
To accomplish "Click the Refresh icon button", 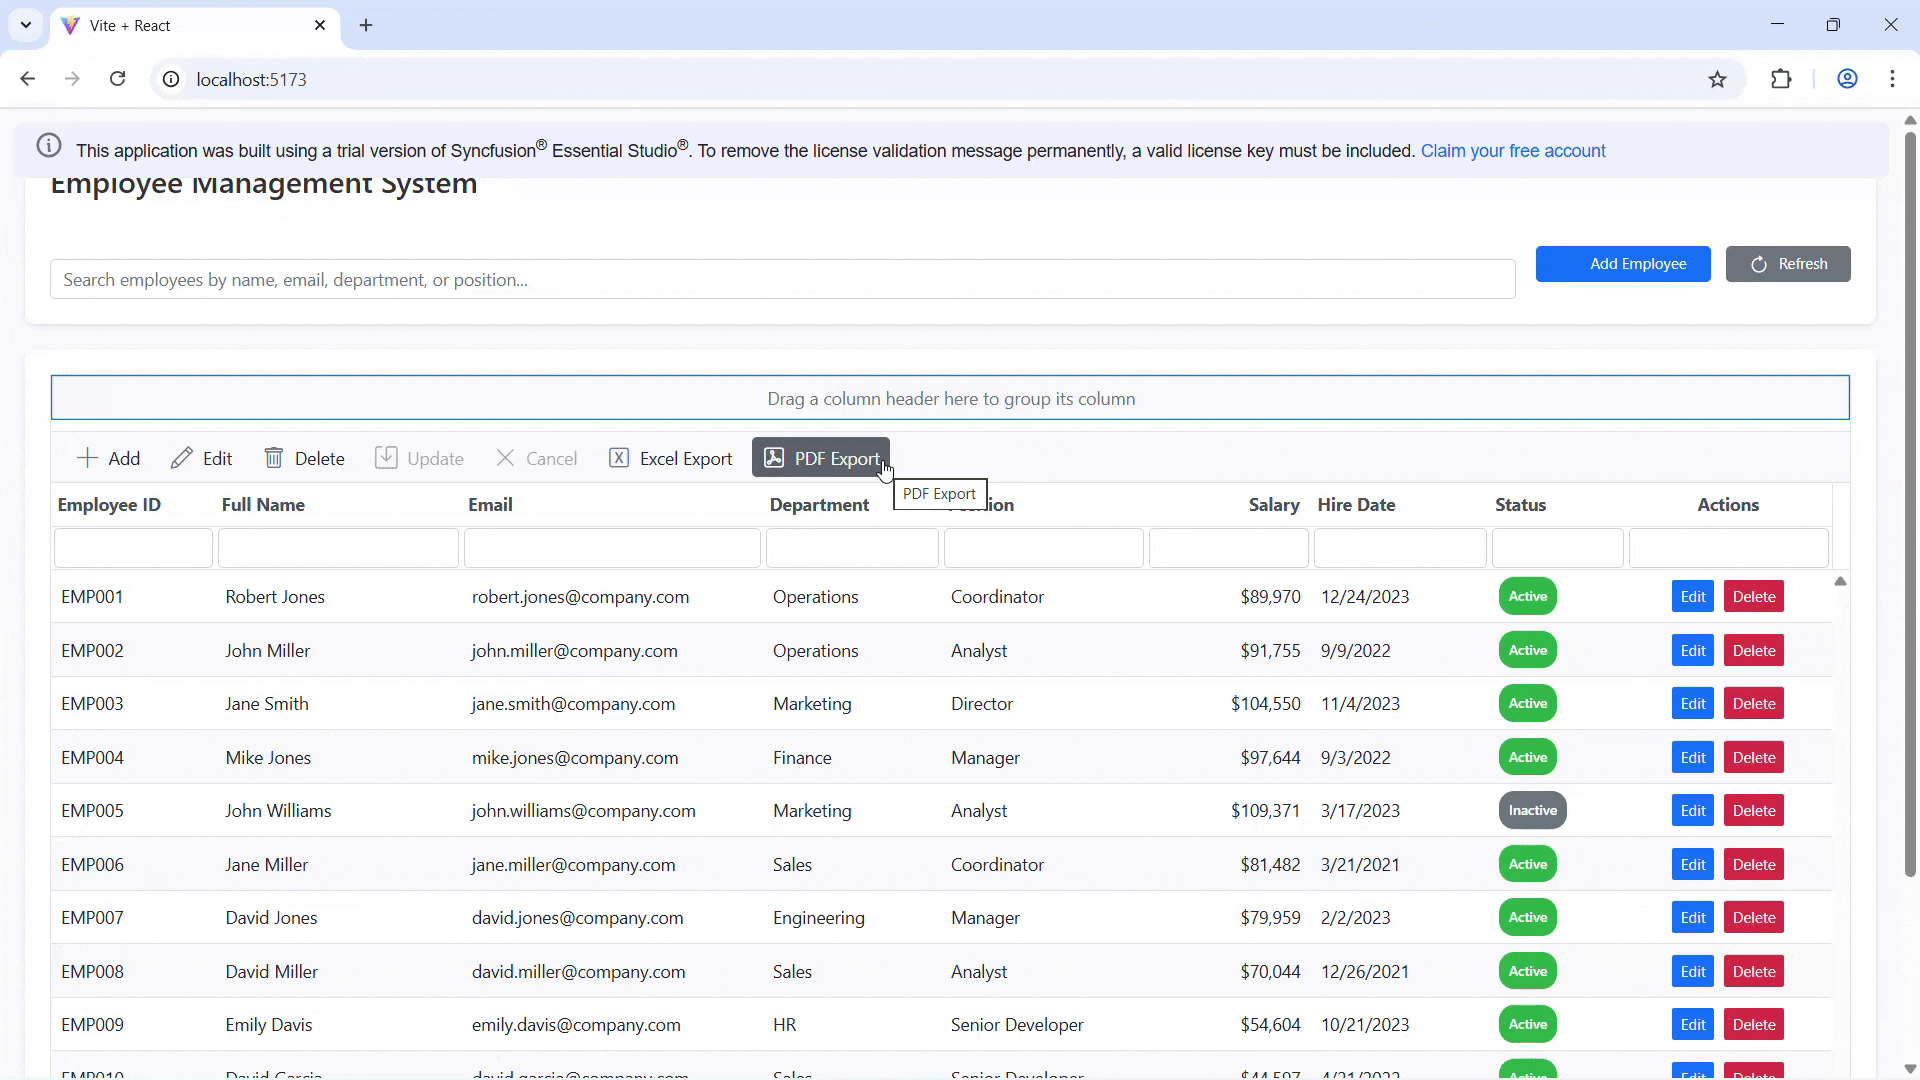I will pos(1761,264).
